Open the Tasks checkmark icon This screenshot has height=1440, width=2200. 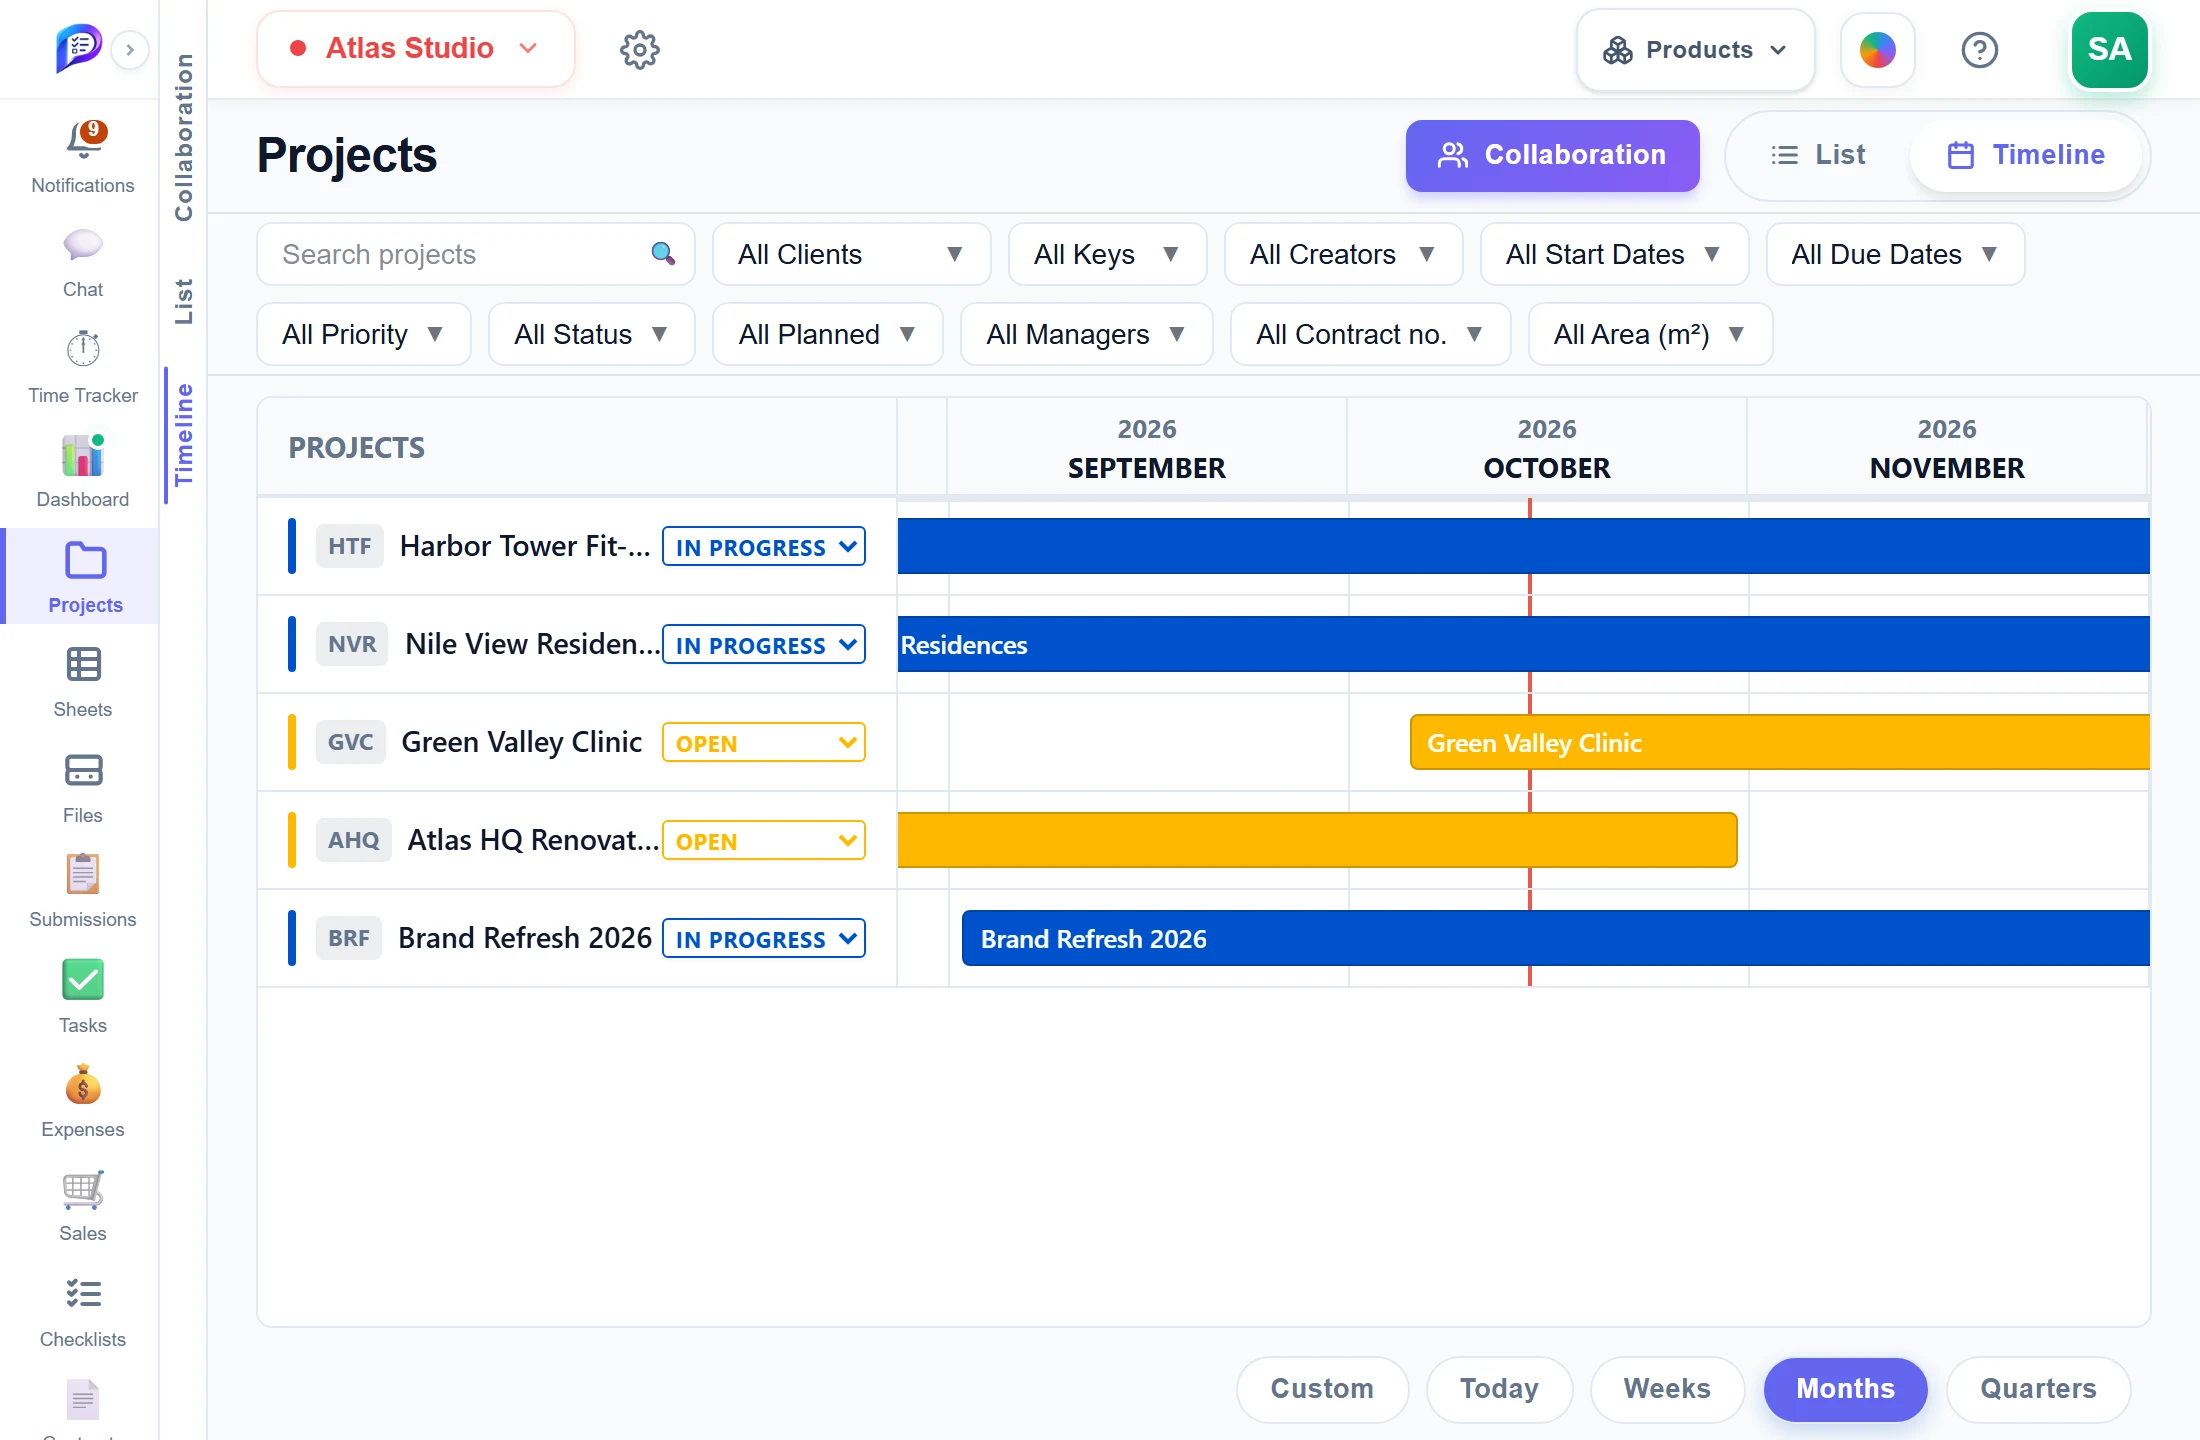pyautogui.click(x=83, y=980)
